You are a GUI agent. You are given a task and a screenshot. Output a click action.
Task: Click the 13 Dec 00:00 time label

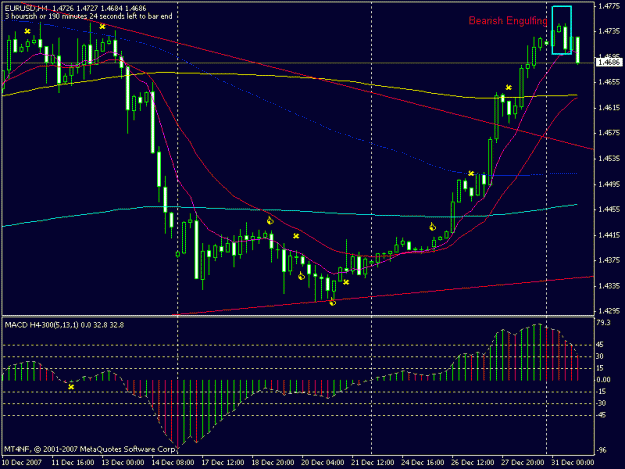(123, 463)
